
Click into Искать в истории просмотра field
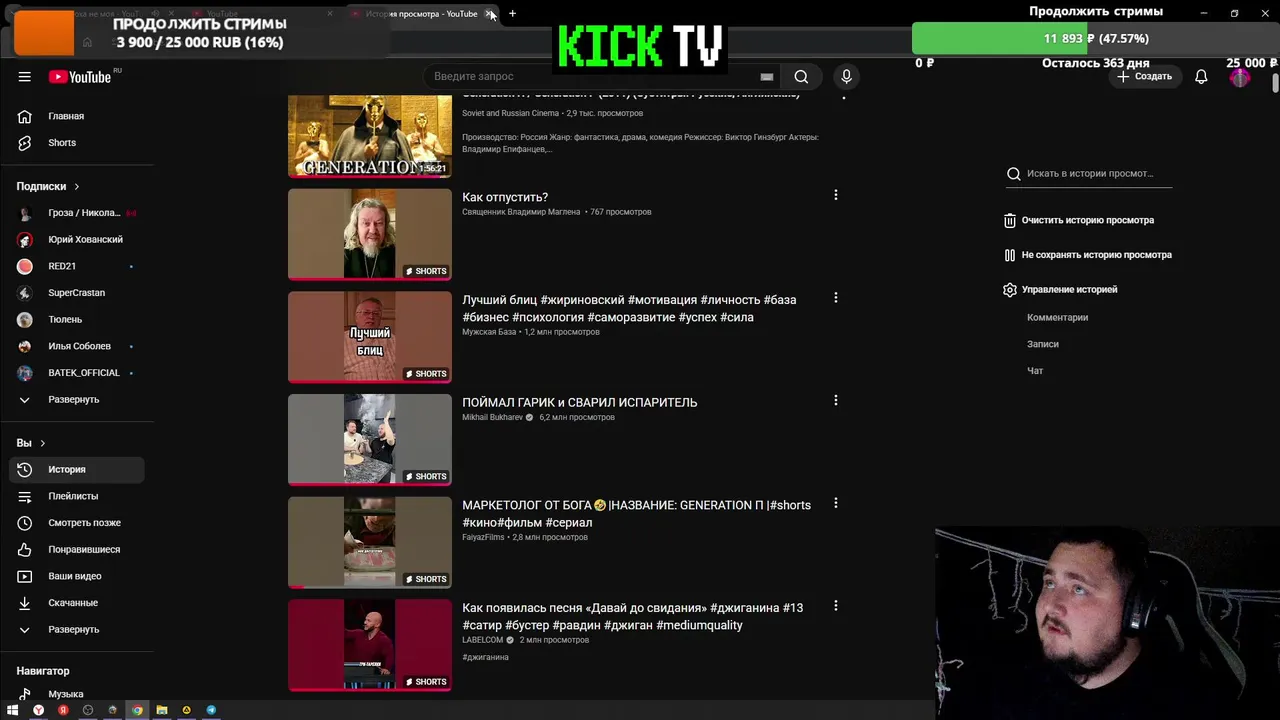click(1089, 174)
